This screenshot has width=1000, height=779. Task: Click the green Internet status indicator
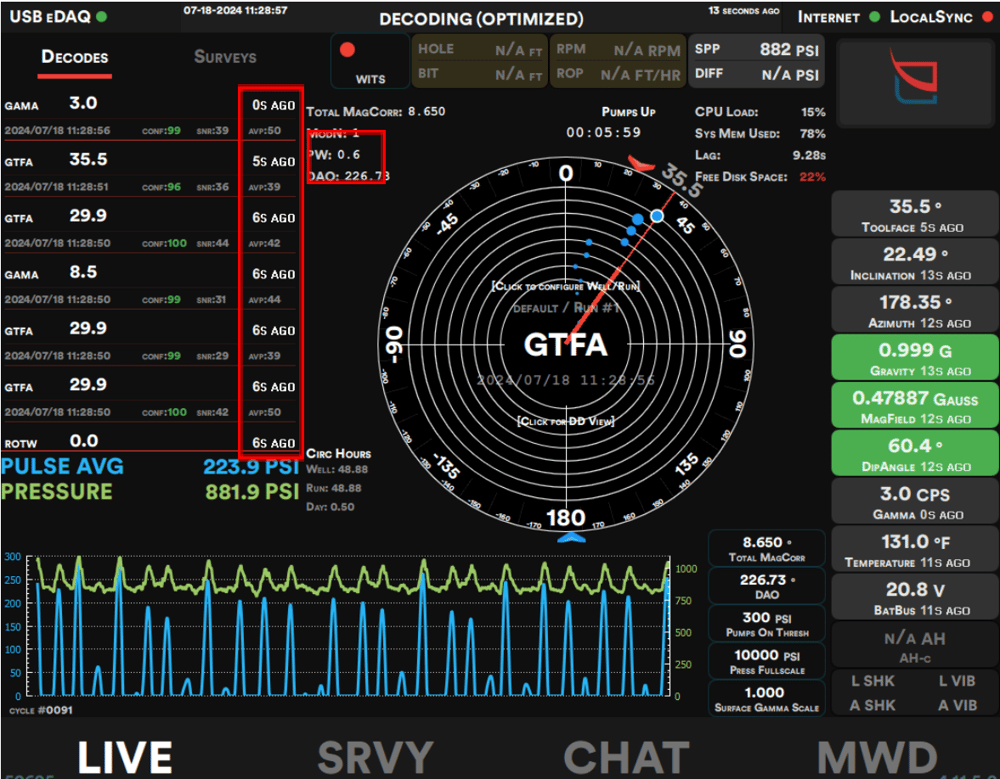pos(875,17)
